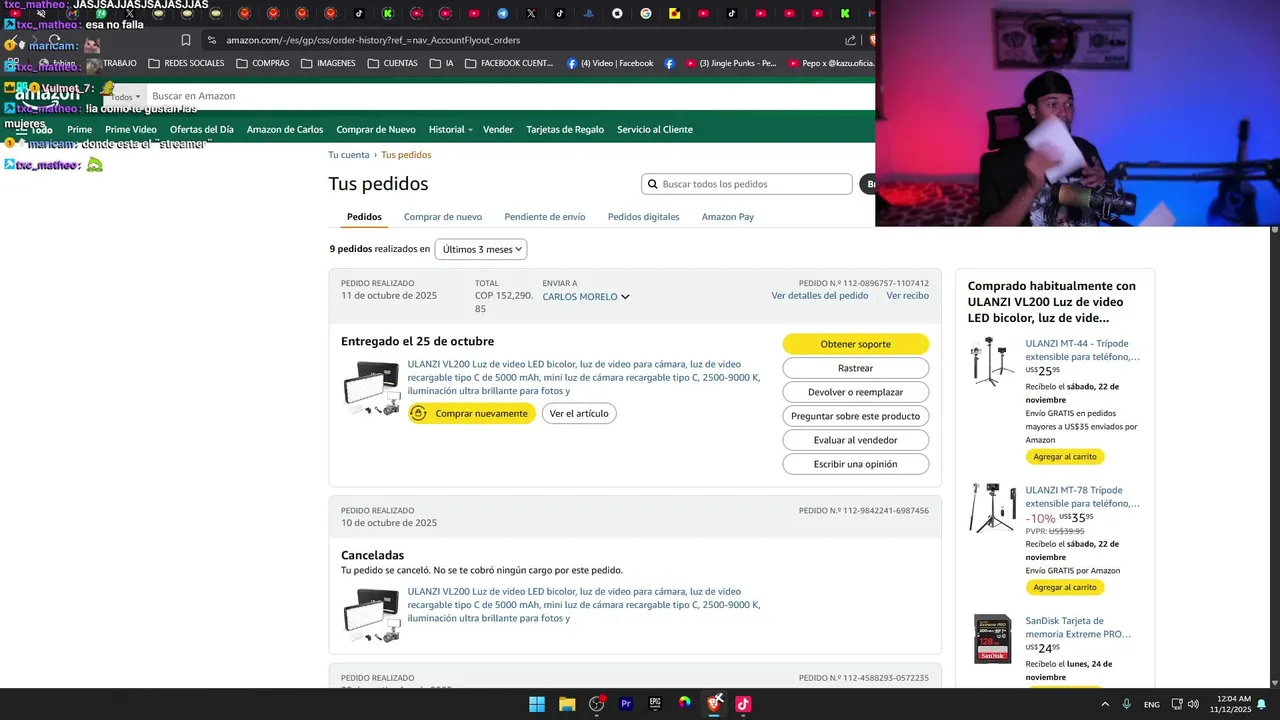Click the magnifier icon in the orders search
The image size is (1280, 720).
653,184
